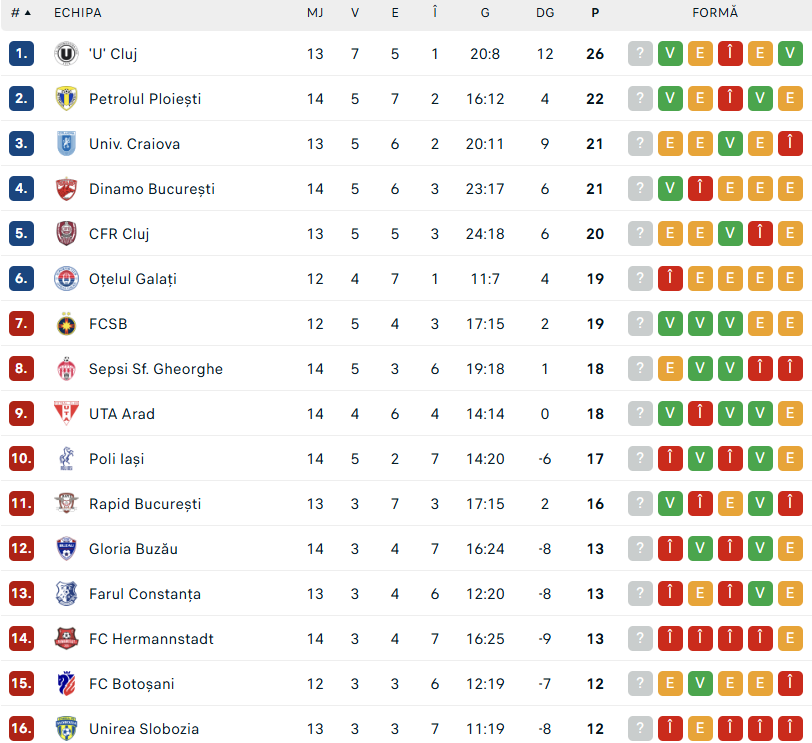The image size is (812, 743).
Task: Click the MJ matches played header
Action: click(x=315, y=13)
